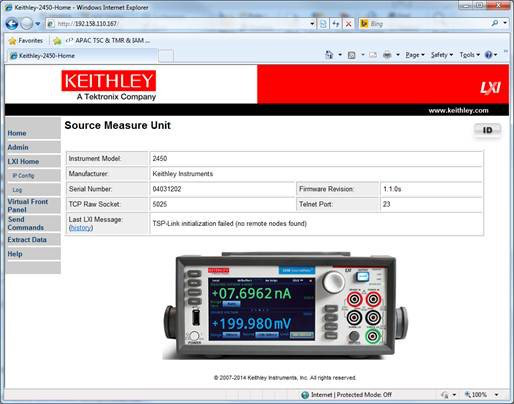Click the browser Back arrow button
514x404 pixels.
[x=12, y=24]
